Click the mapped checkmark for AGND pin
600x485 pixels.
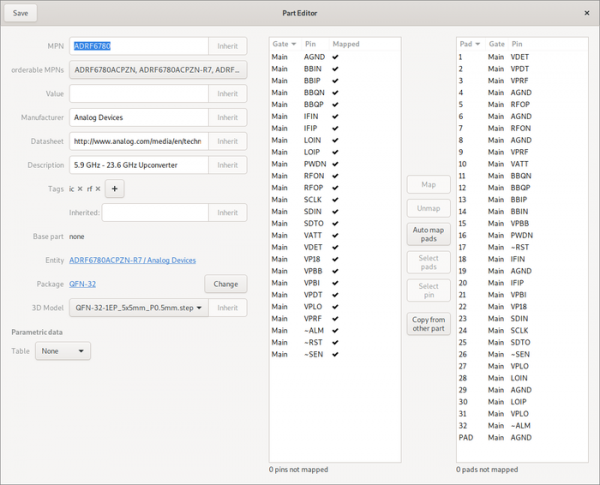click(x=336, y=57)
